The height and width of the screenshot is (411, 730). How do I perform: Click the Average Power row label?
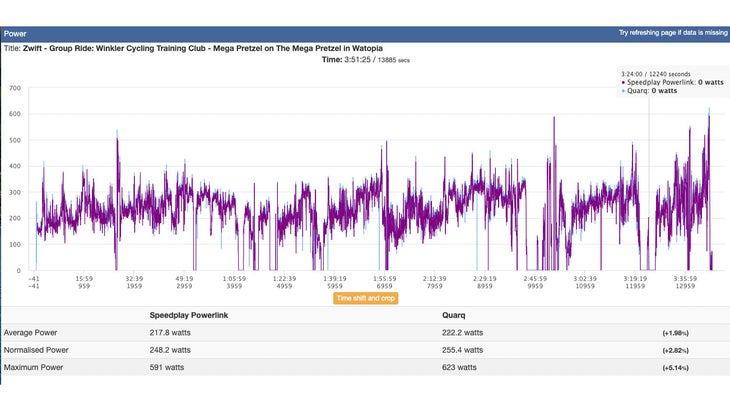30,333
